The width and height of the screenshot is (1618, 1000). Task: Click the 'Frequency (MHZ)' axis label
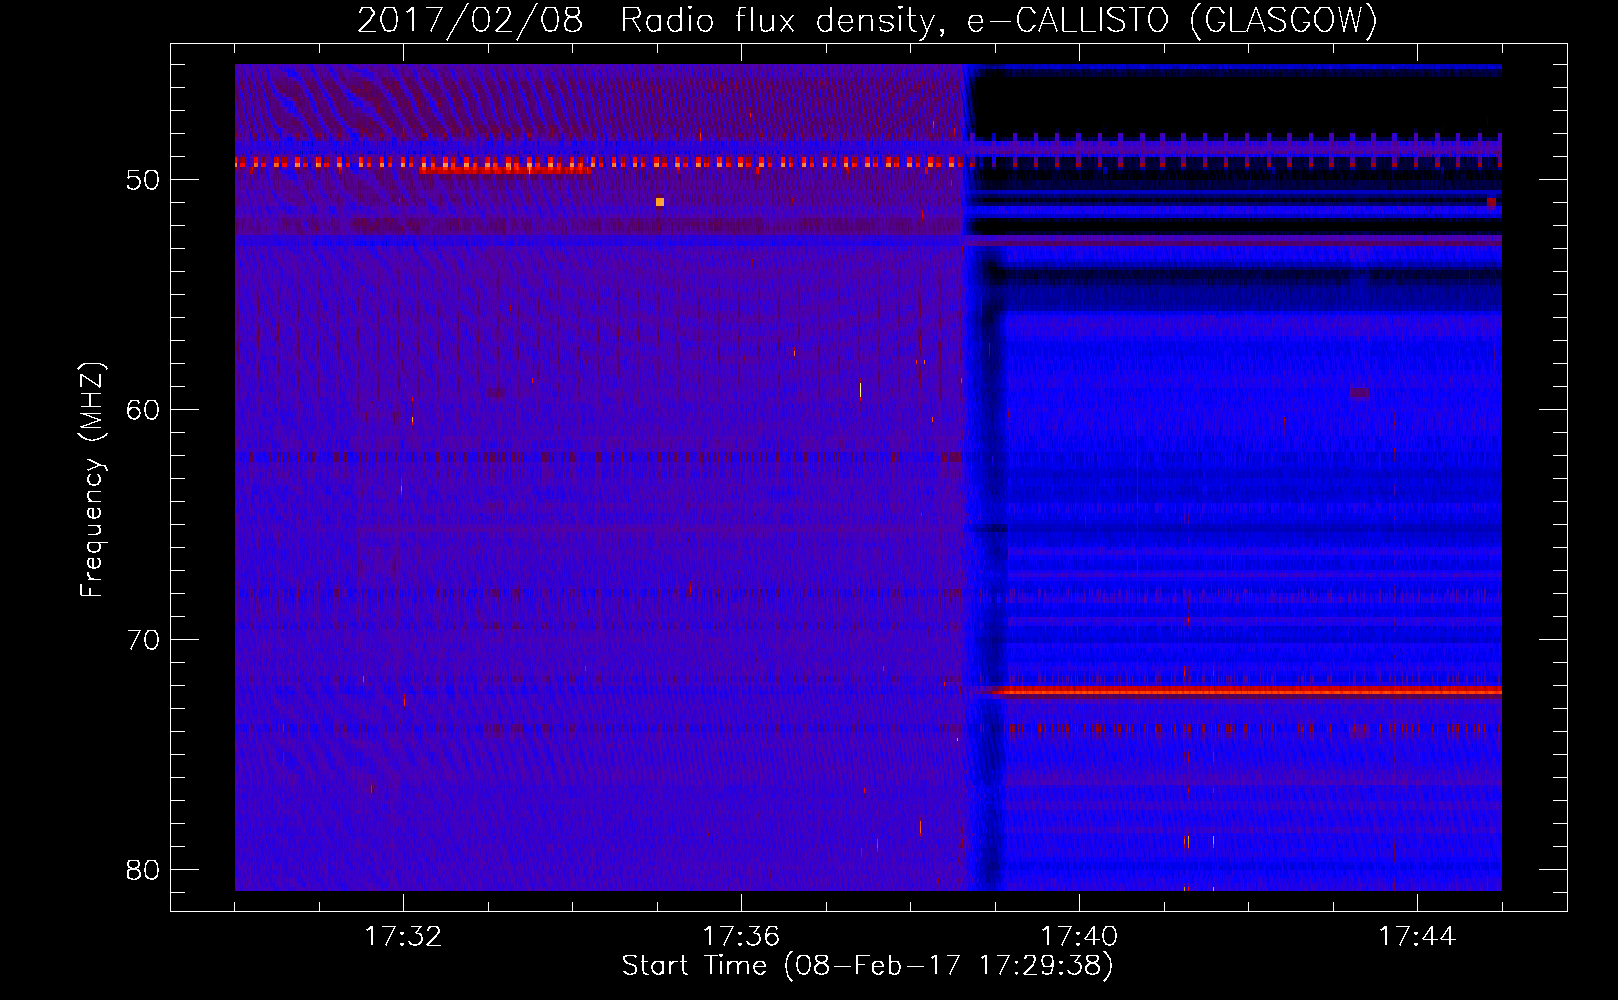(x=92, y=480)
